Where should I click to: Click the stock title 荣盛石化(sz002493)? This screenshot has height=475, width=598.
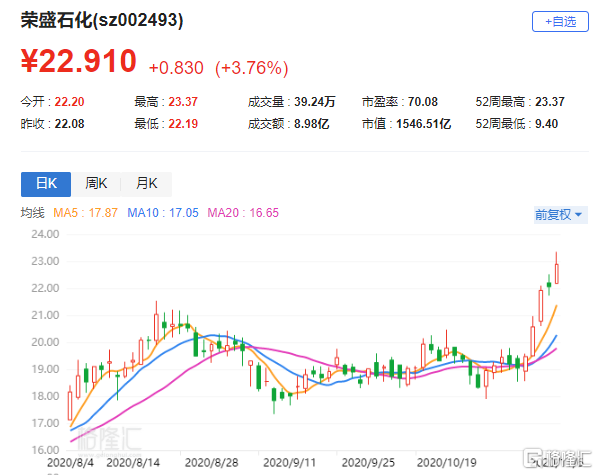pyautogui.click(x=102, y=20)
